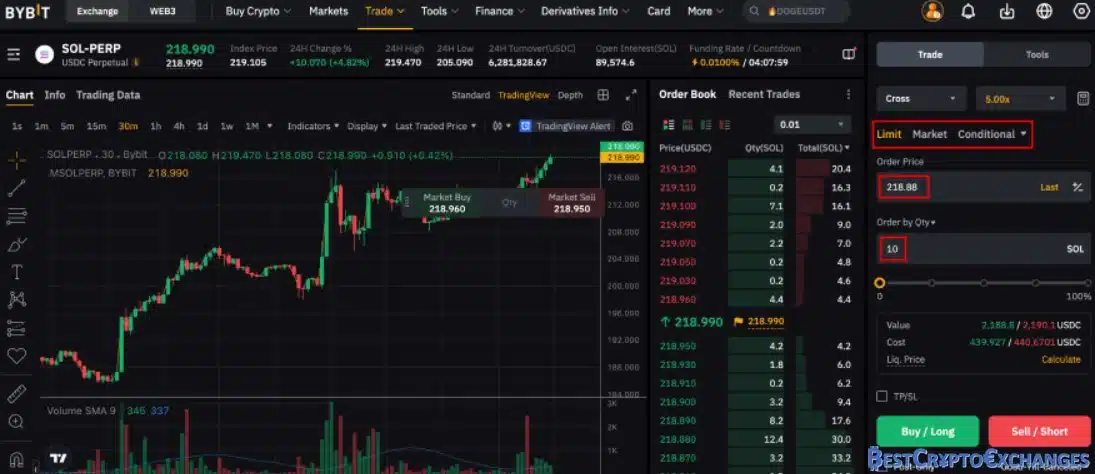Click Market Buy 218.960 on chart

pyautogui.click(x=447, y=203)
